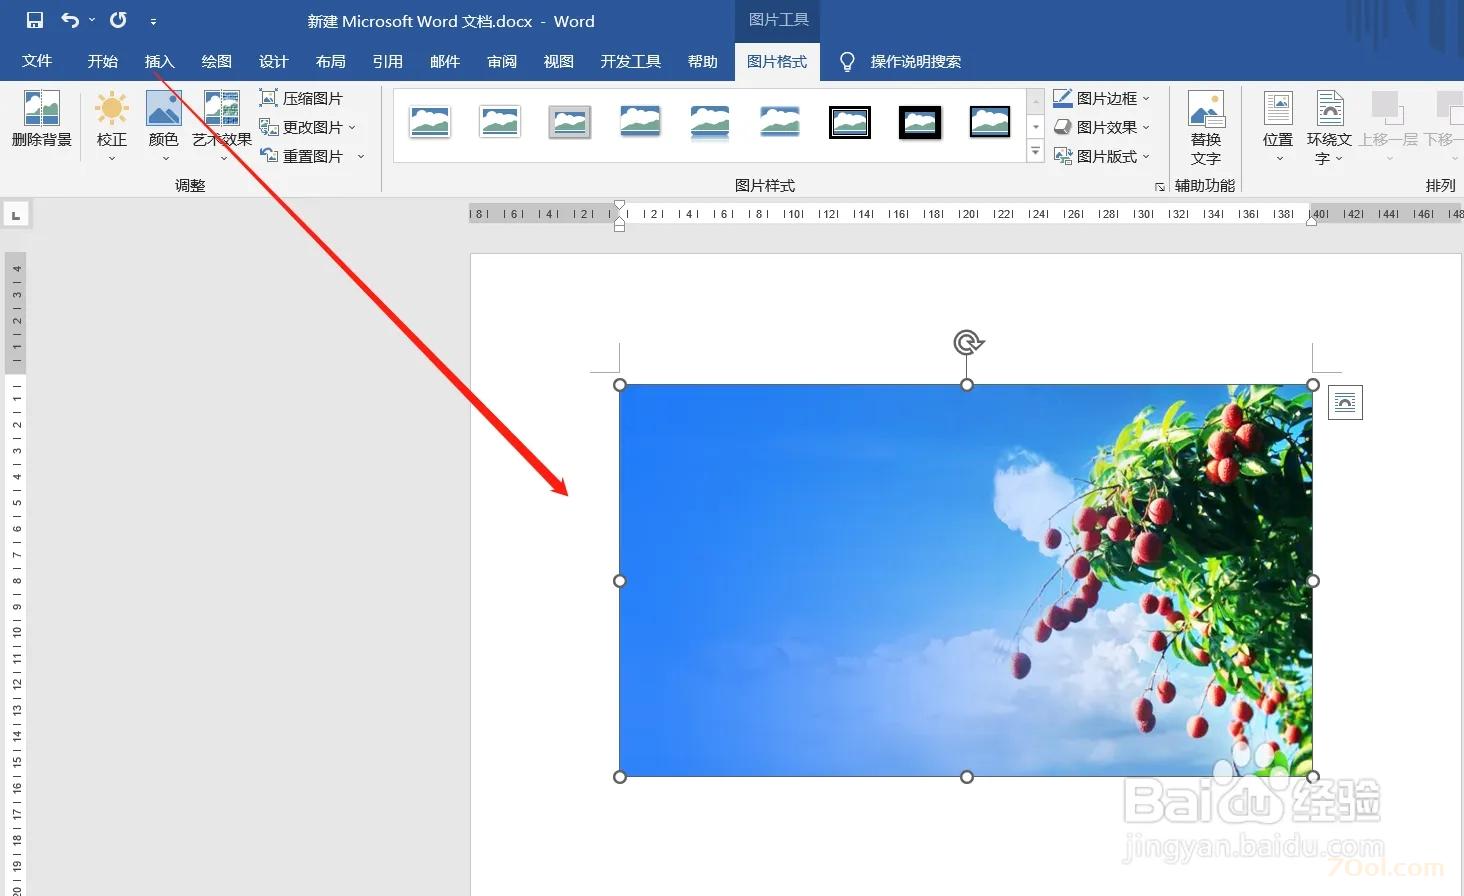Image resolution: width=1464 pixels, height=896 pixels.
Task: Apply the second picture style thumbnail
Action: click(500, 122)
